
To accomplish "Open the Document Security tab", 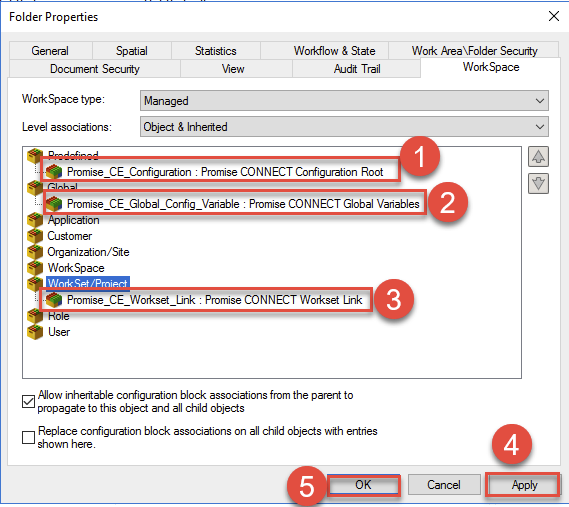I will [95, 69].
